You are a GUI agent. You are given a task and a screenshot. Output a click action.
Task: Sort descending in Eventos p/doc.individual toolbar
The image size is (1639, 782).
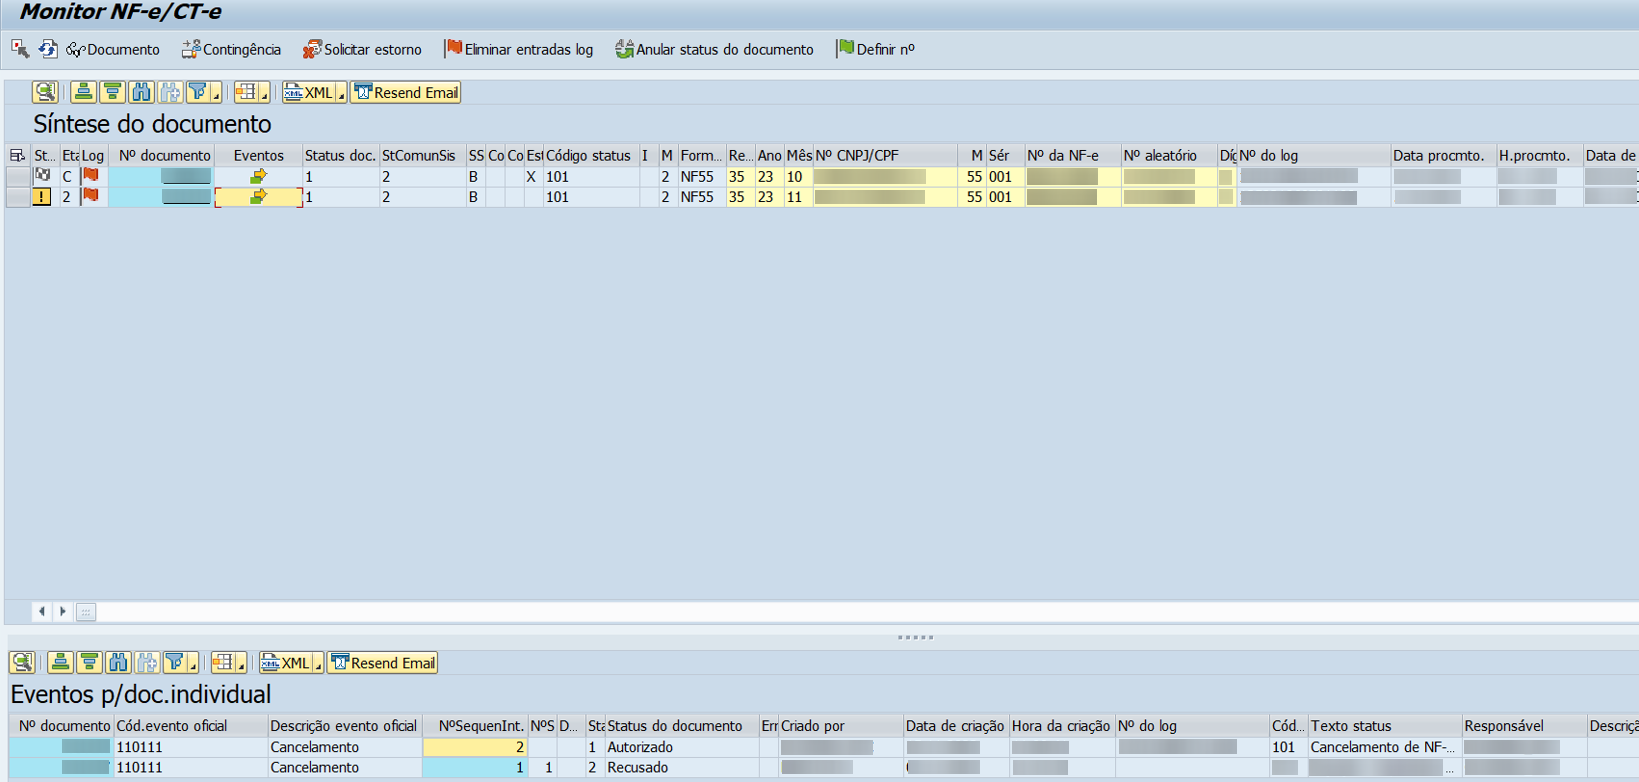89,662
